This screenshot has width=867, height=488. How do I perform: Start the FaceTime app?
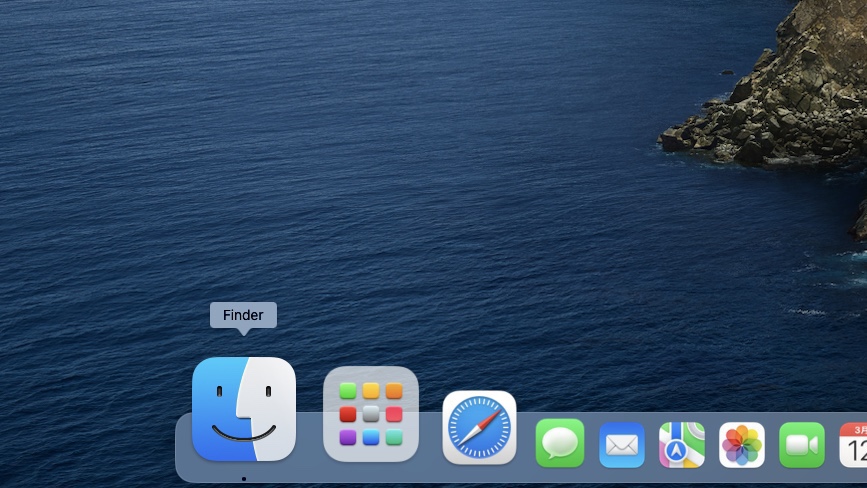click(802, 445)
